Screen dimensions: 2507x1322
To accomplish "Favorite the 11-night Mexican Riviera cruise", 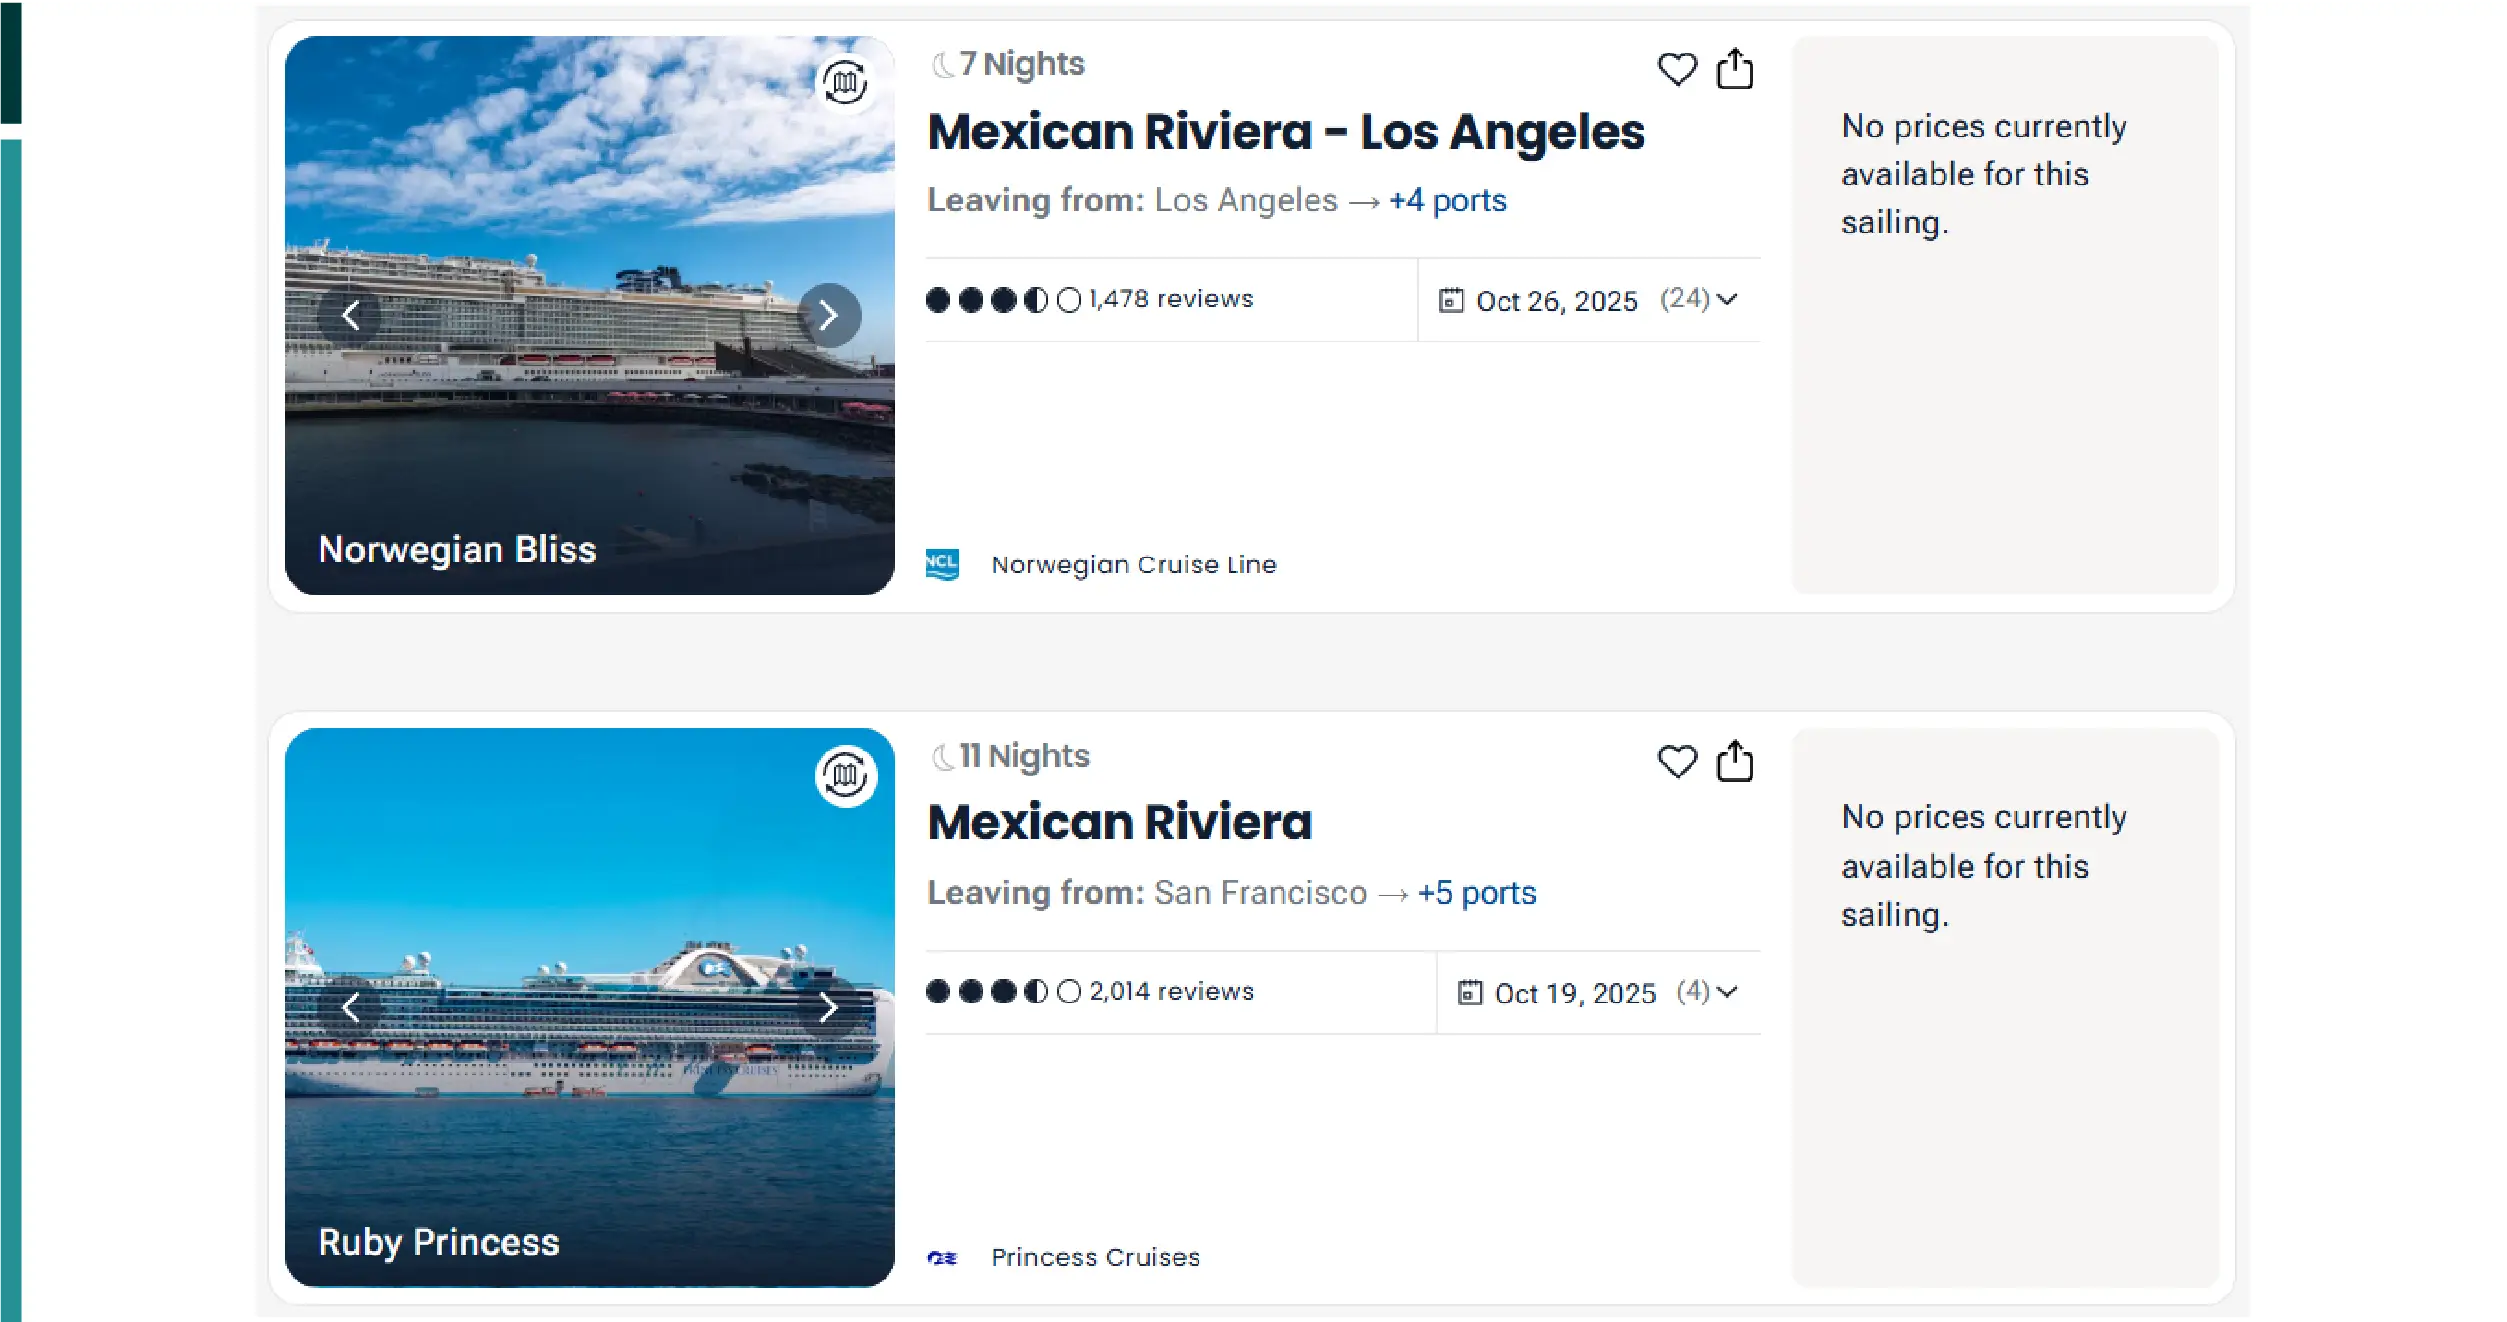I will click(1677, 761).
